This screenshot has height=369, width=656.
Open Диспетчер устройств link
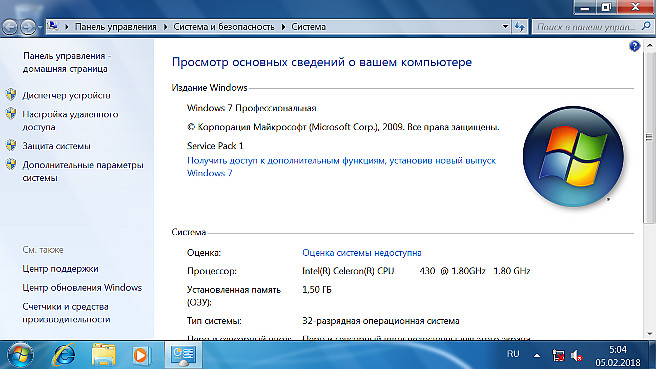(67, 95)
